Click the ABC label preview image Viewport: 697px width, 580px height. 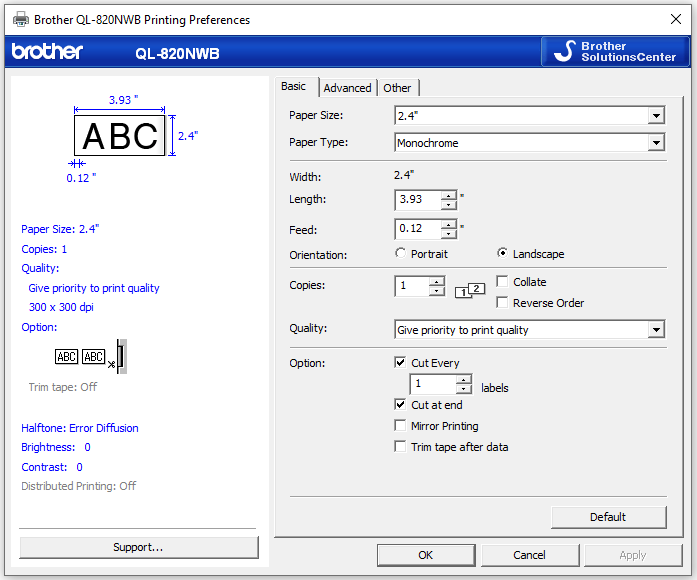[120, 136]
